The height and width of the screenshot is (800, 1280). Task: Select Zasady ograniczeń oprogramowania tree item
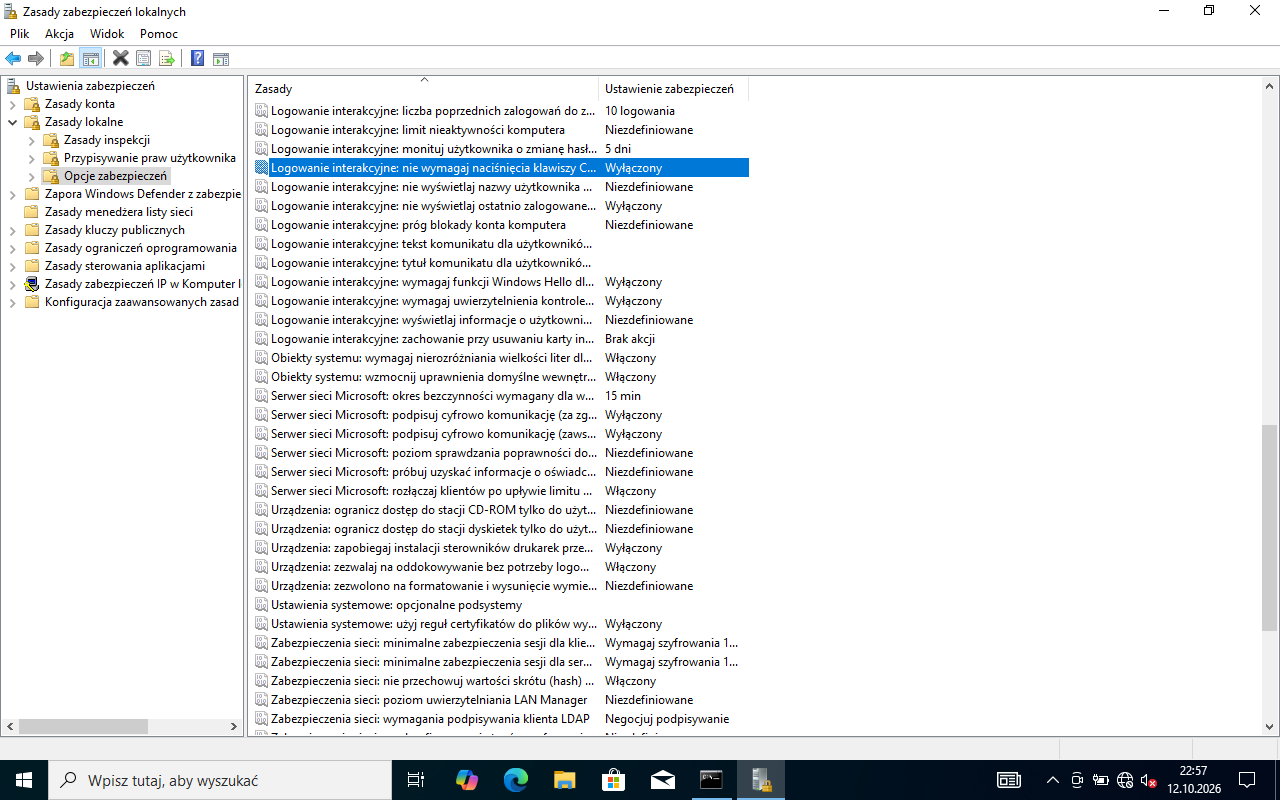[141, 248]
